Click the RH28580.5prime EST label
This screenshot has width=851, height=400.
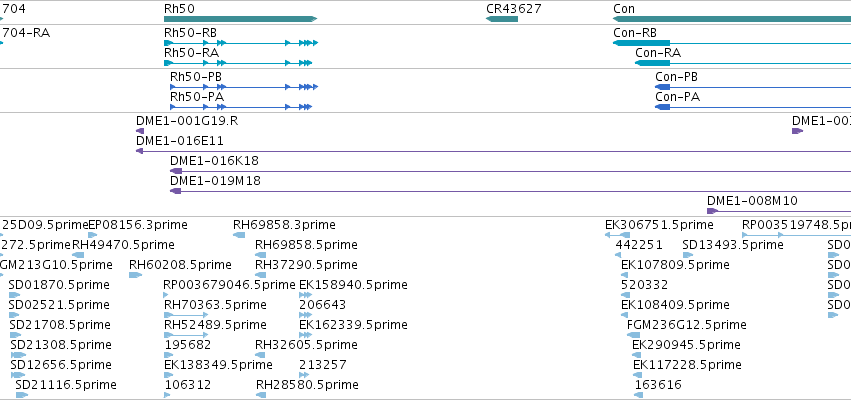(307, 385)
